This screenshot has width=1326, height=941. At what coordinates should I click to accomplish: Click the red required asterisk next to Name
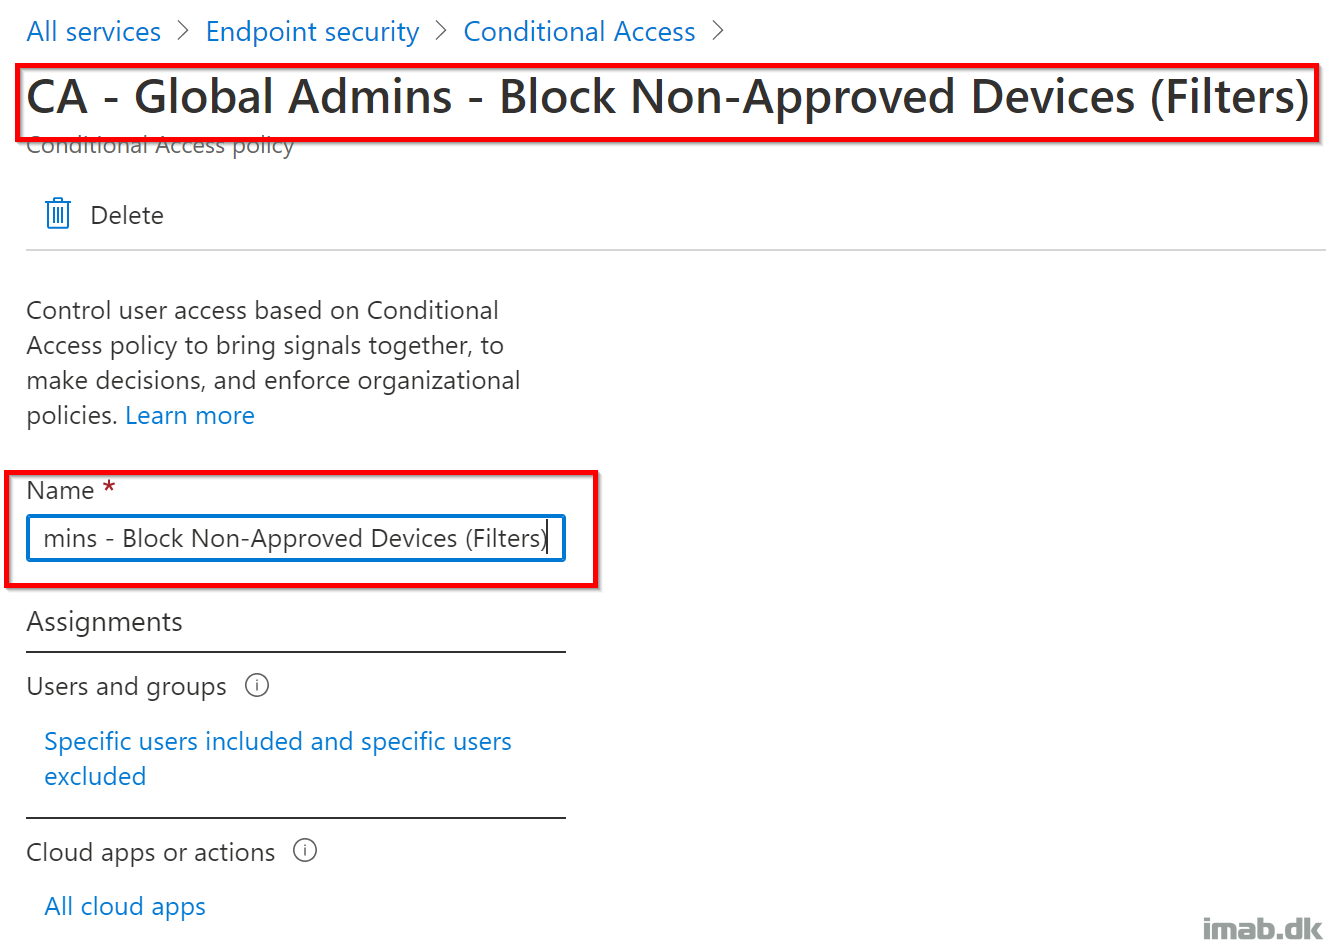[109, 487]
